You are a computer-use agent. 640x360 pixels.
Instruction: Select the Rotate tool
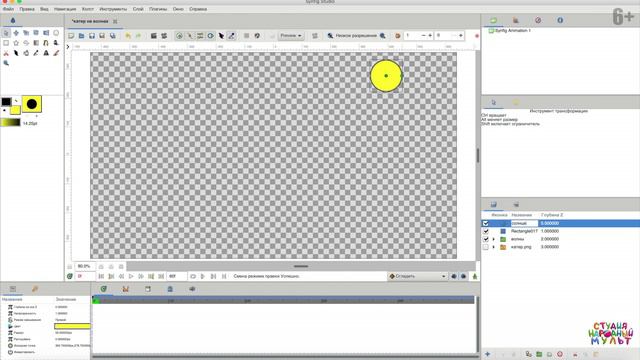pos(36,33)
